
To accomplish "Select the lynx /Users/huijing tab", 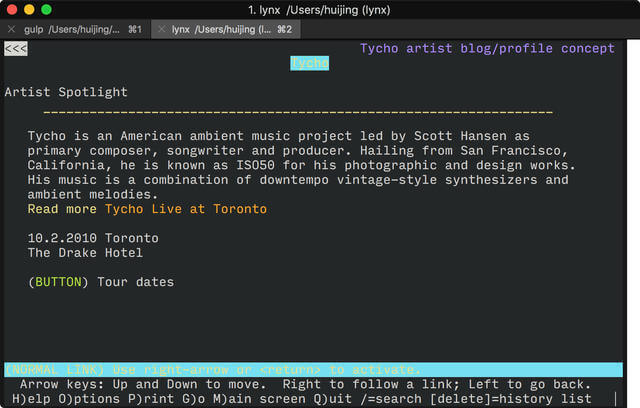I will point(226,29).
